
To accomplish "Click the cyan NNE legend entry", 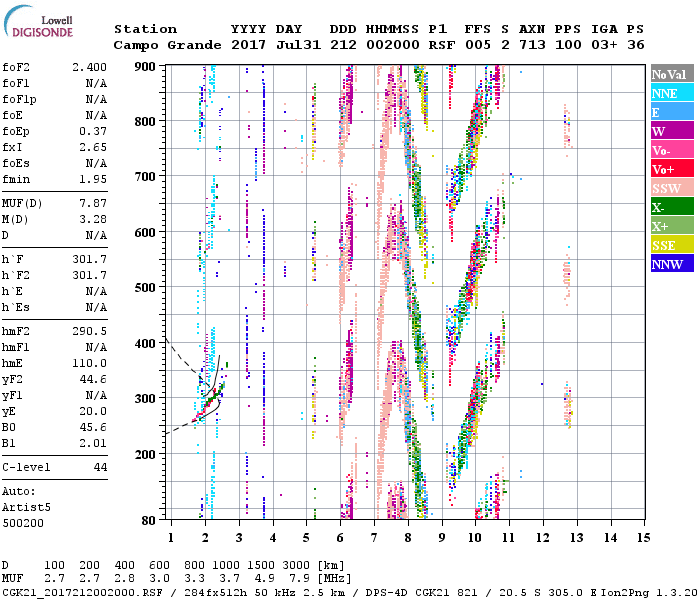I will click(671, 94).
